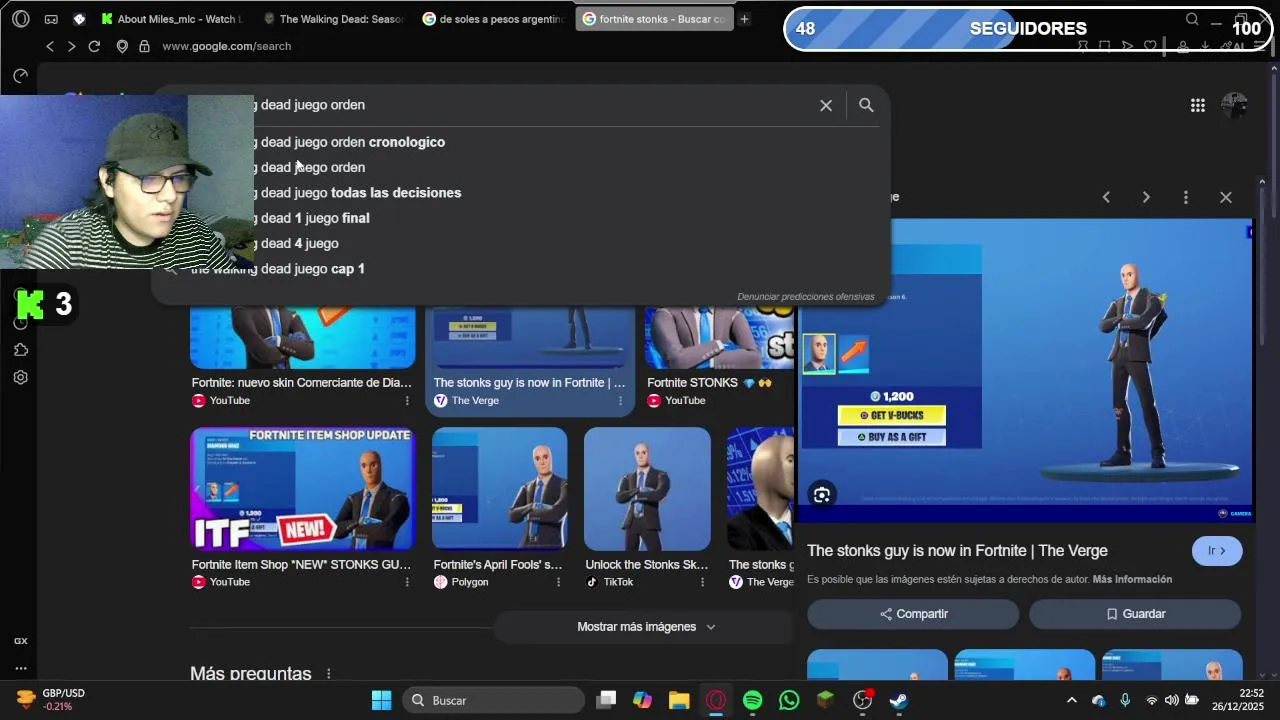The height and width of the screenshot is (720, 1280).
Task: Open the Opera menu icon
Action: pos(20,19)
